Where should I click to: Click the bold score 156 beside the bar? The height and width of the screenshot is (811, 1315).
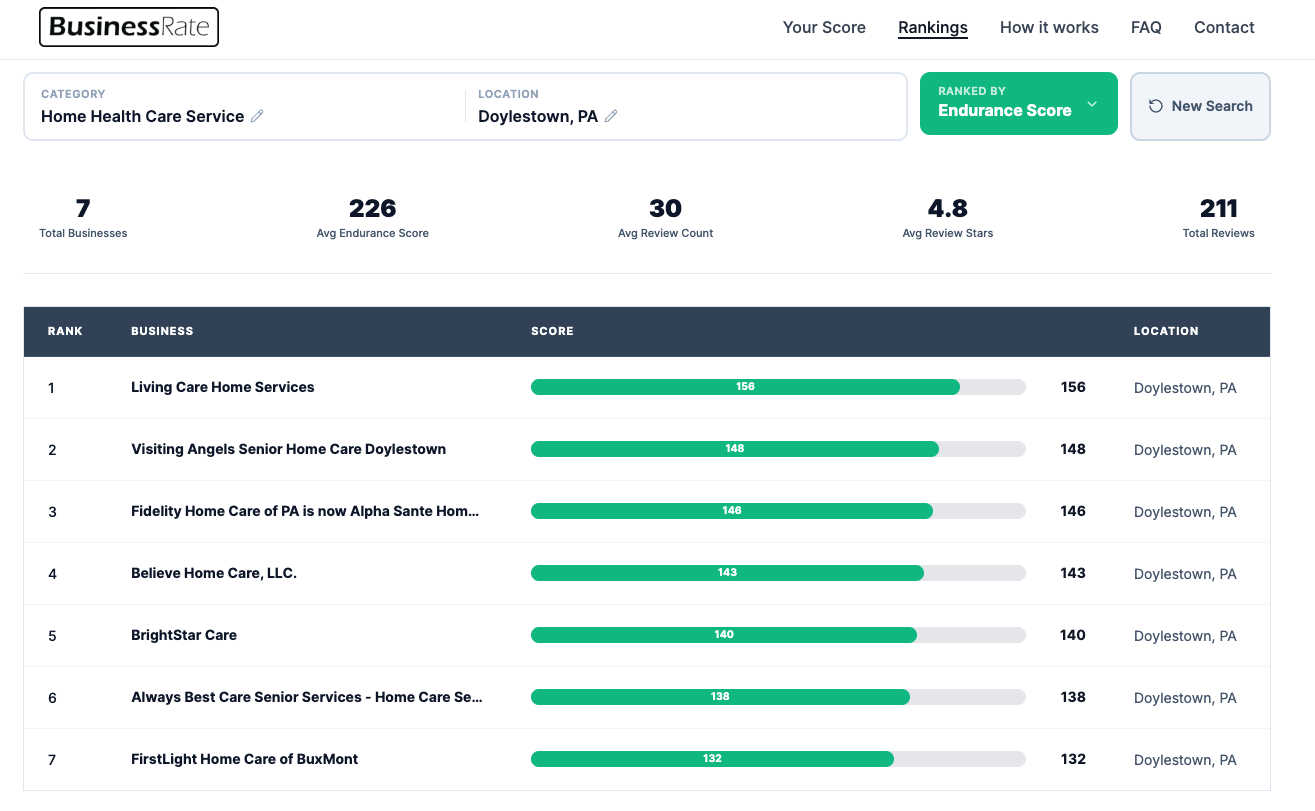1073,387
